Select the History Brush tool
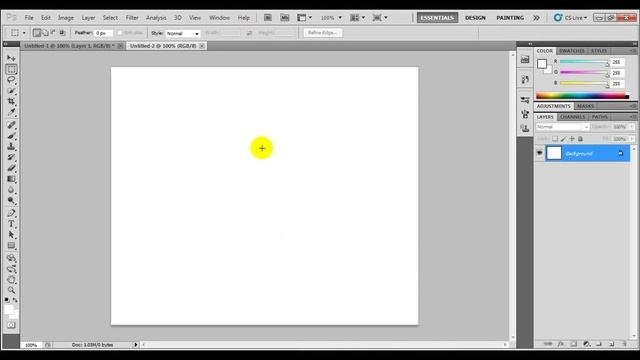 tap(11, 157)
